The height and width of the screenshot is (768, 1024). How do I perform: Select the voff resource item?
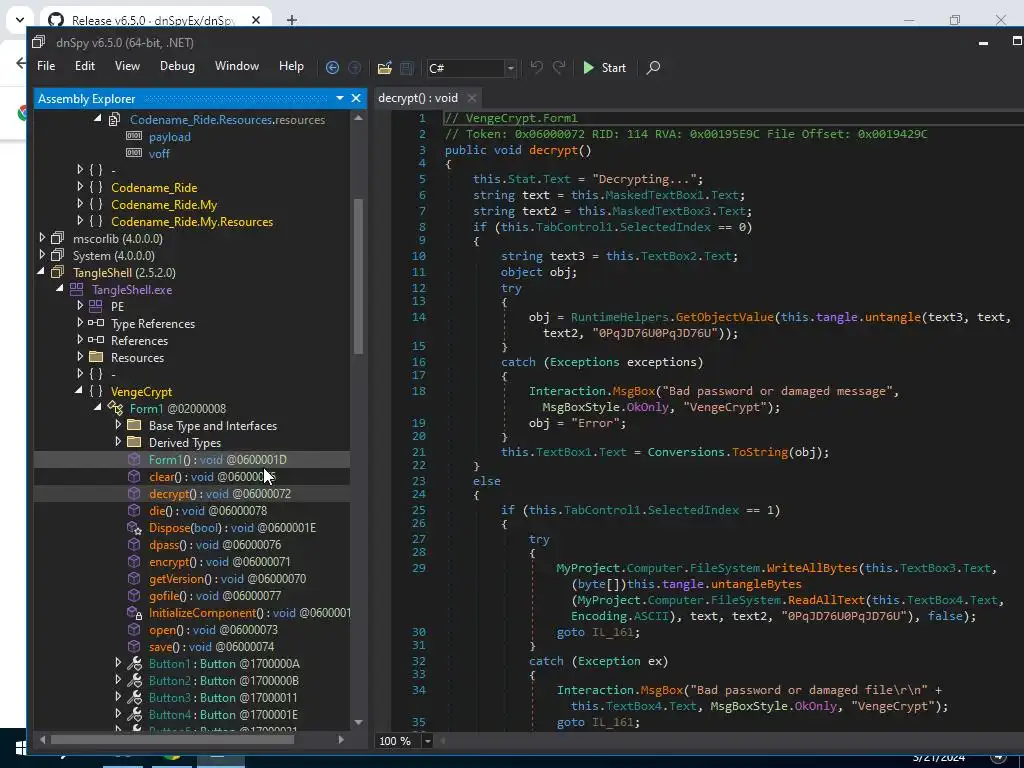click(159, 153)
